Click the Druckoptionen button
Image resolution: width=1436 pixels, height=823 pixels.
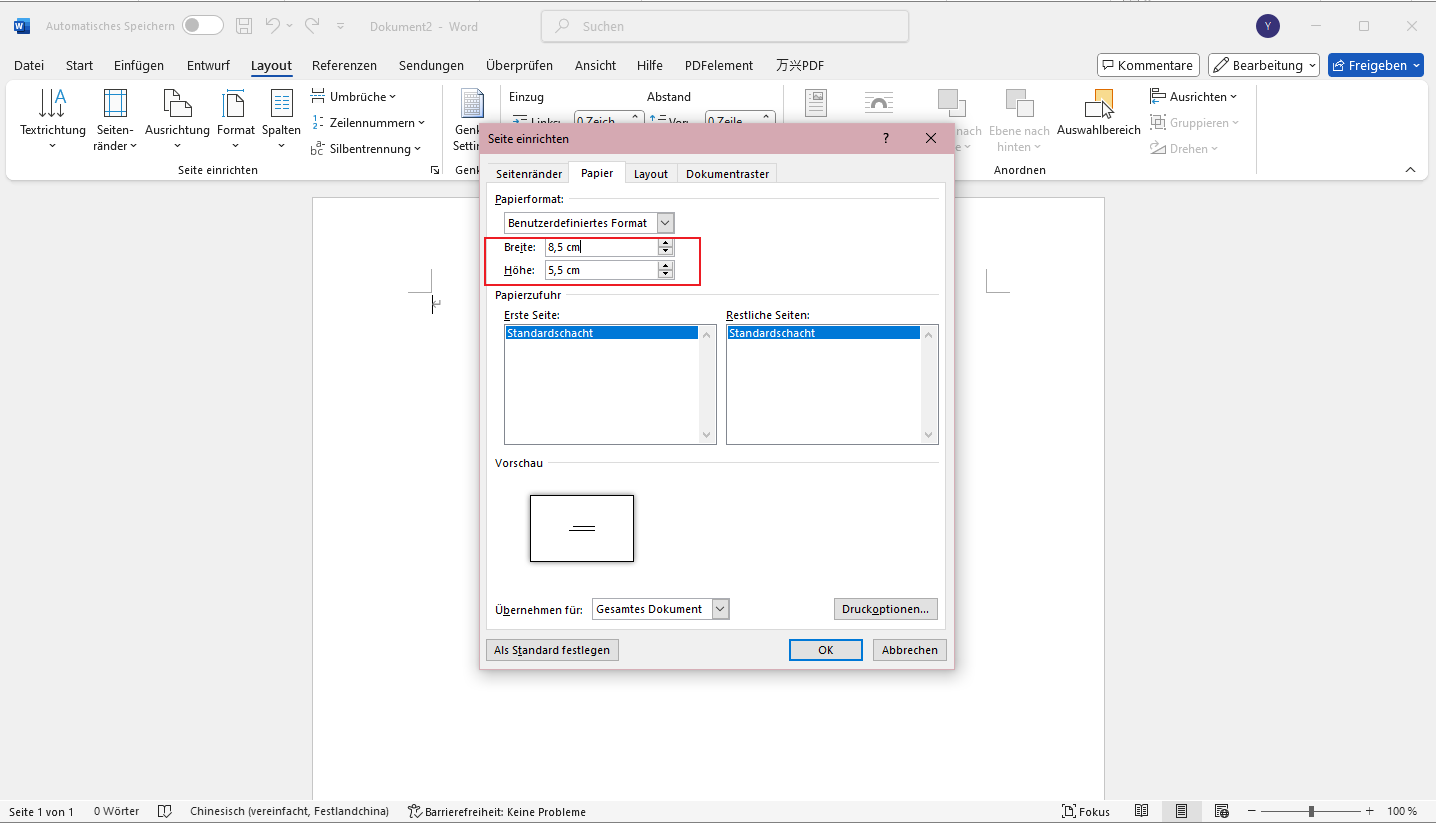(886, 609)
